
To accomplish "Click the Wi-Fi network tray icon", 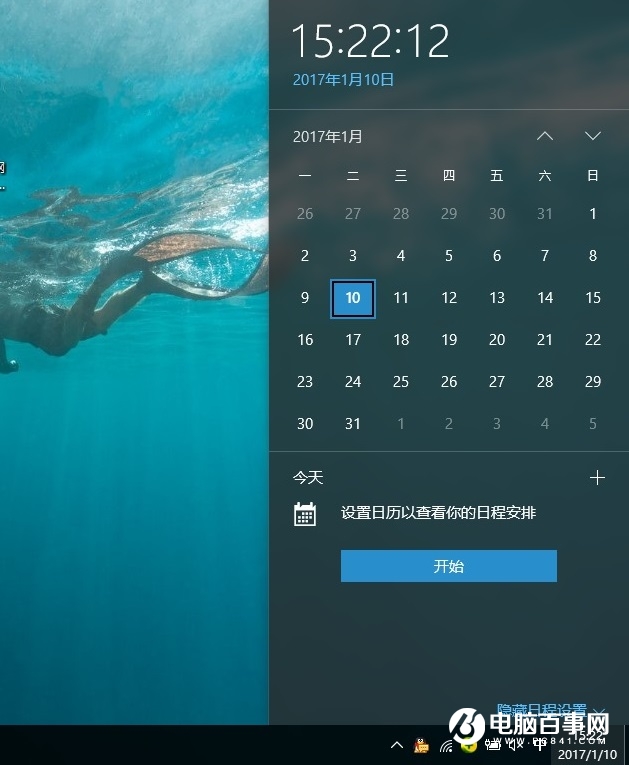I will point(446,746).
